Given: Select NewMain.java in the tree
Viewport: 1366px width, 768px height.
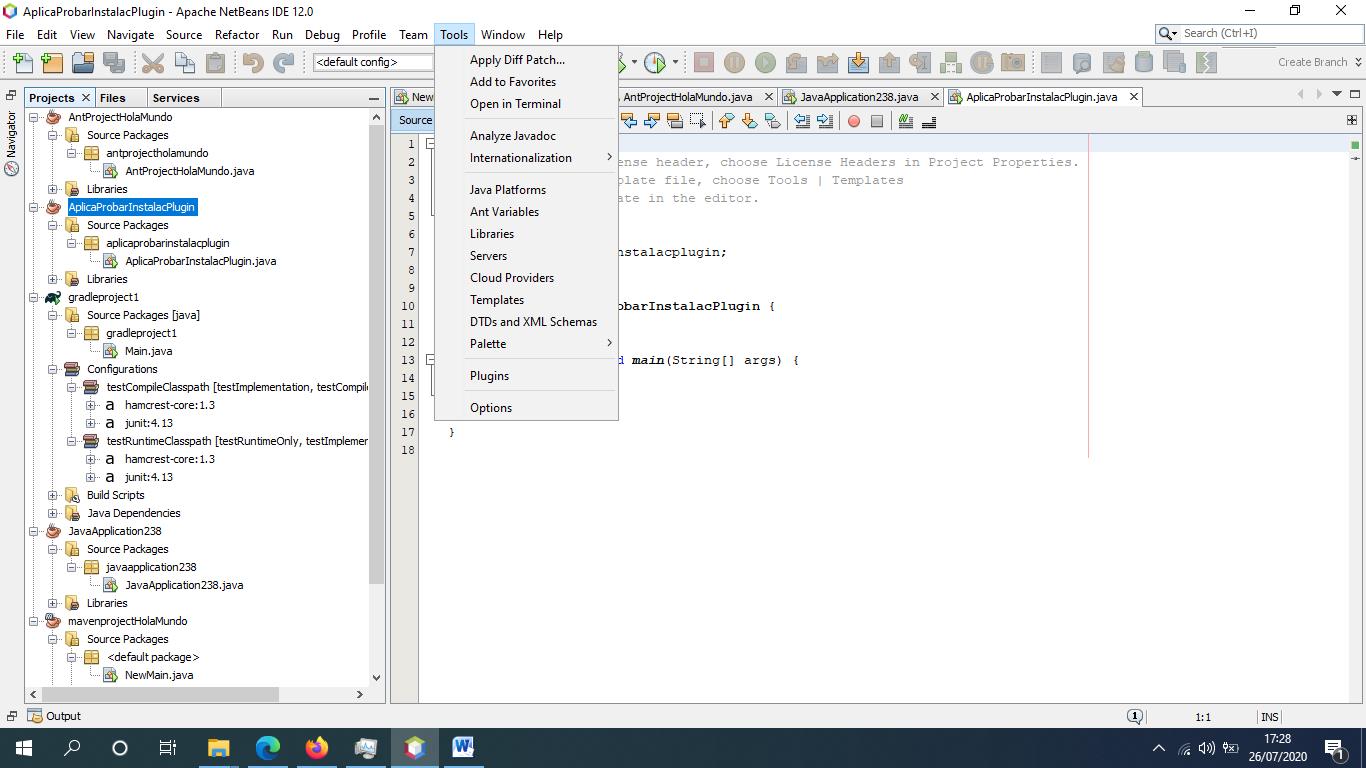Looking at the screenshot, I should [159, 675].
